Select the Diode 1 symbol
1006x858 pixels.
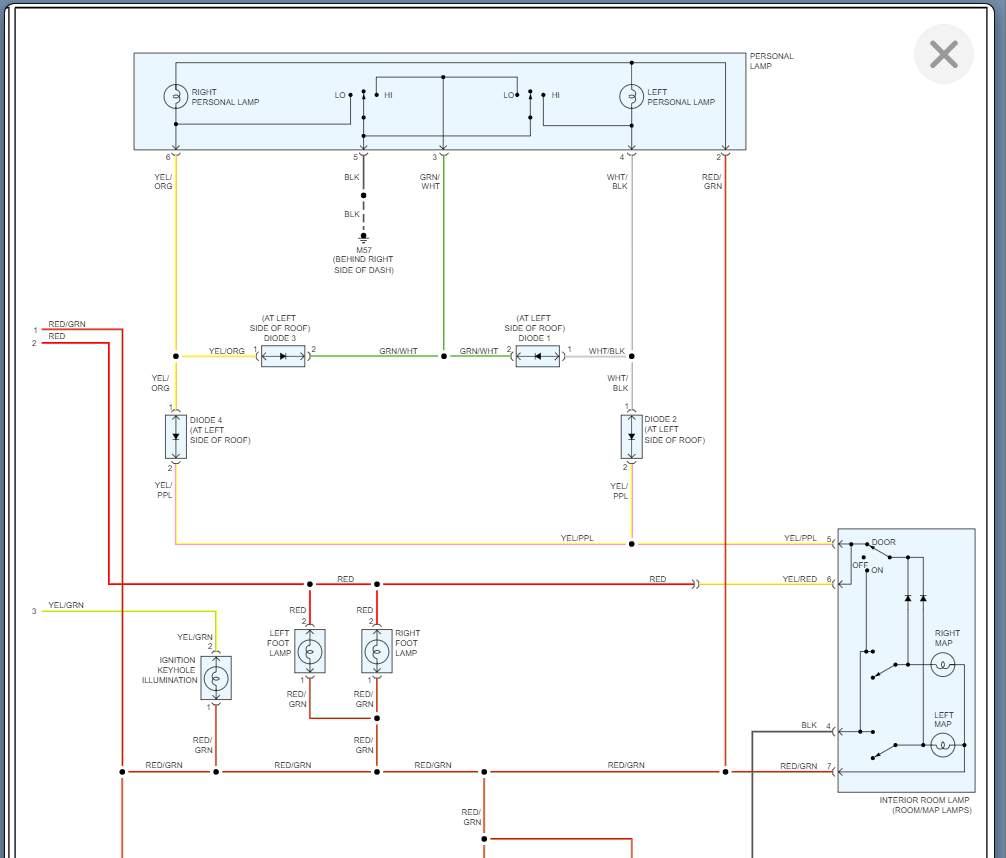click(537, 356)
